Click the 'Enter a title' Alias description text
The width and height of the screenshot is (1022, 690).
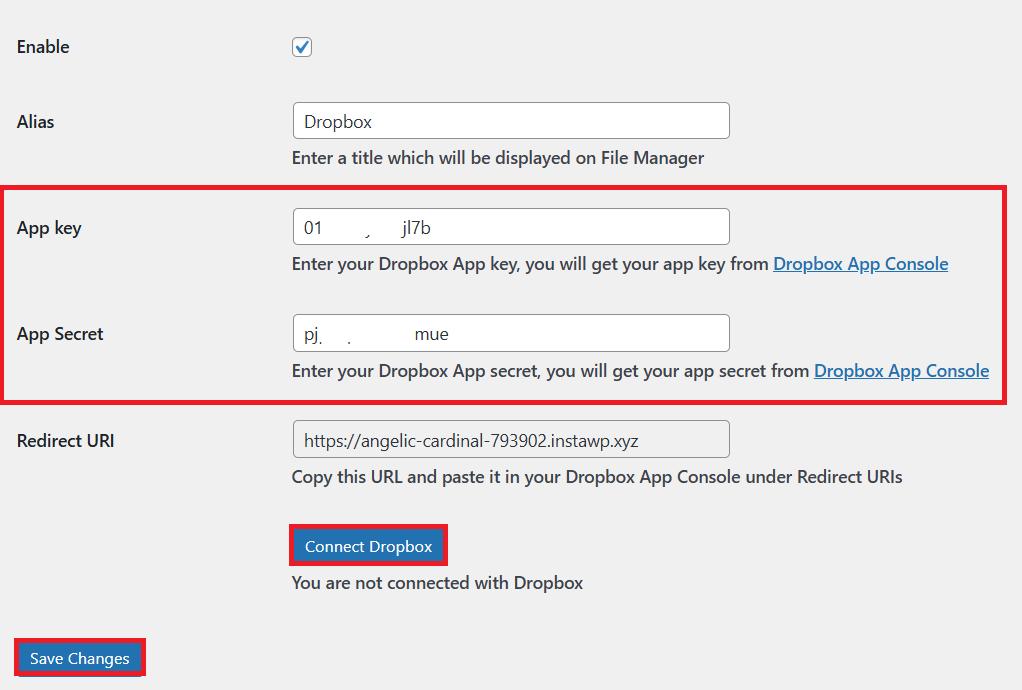(440, 158)
